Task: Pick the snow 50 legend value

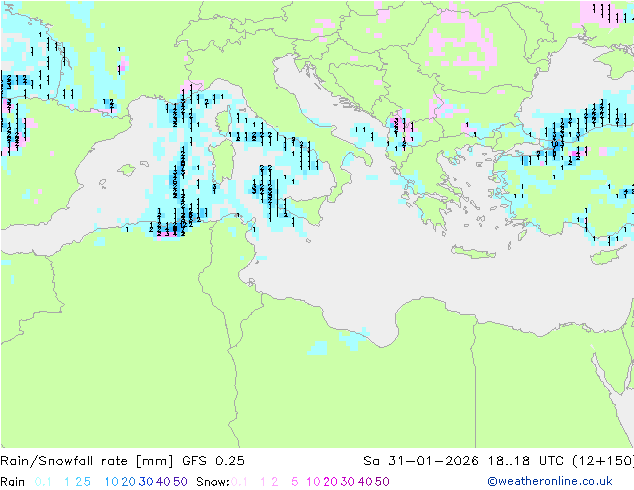Action: 383,482
